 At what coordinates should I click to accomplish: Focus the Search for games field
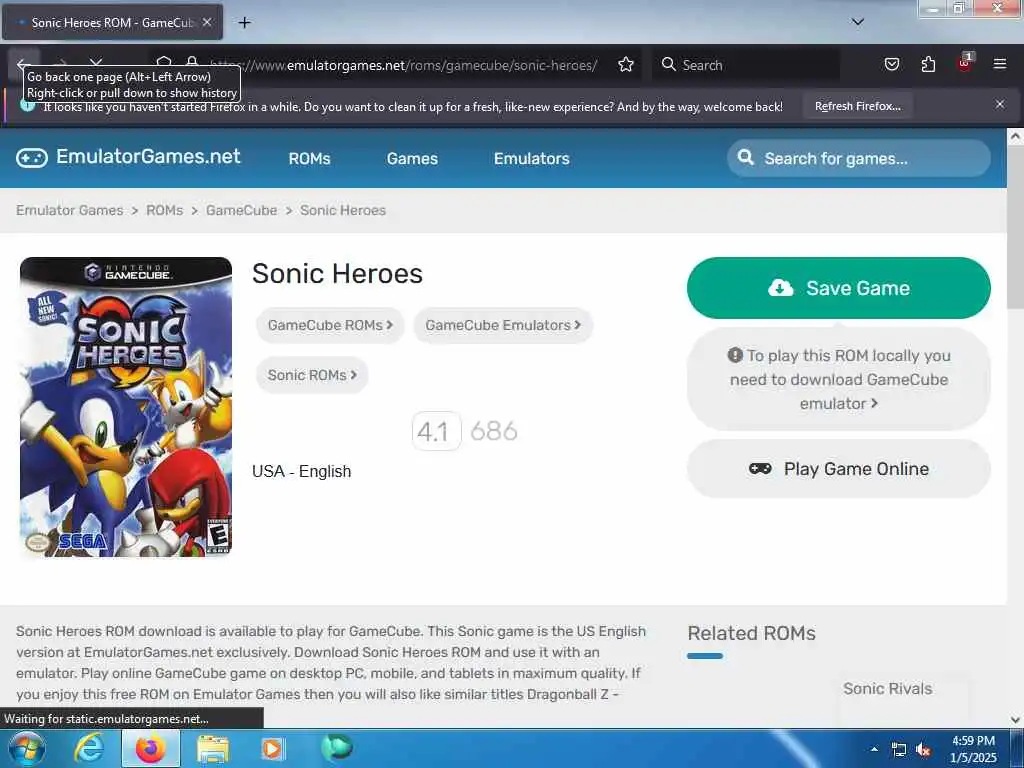click(859, 158)
